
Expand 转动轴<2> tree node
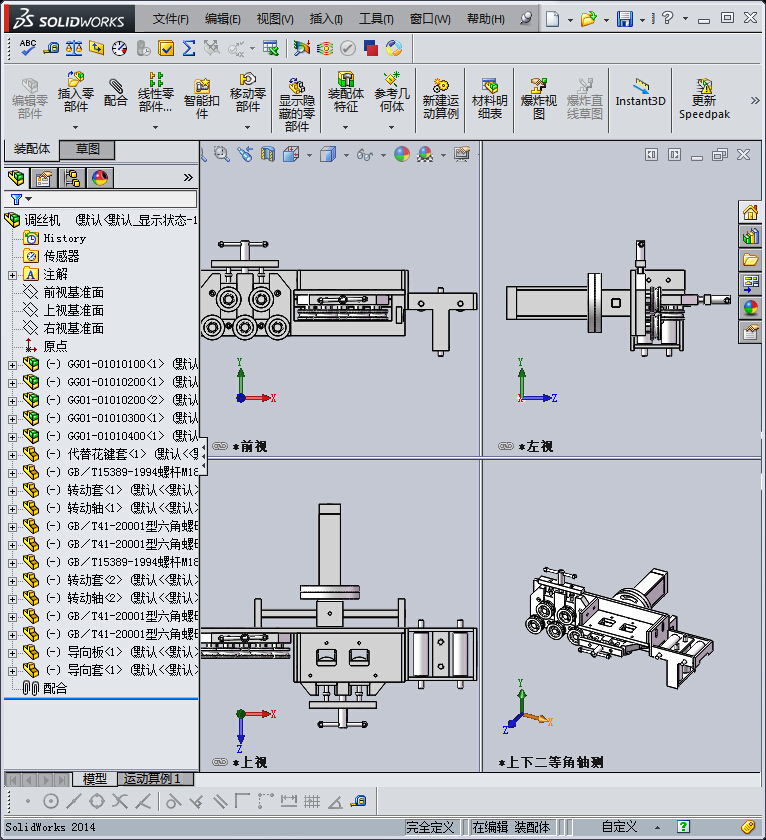(12, 599)
